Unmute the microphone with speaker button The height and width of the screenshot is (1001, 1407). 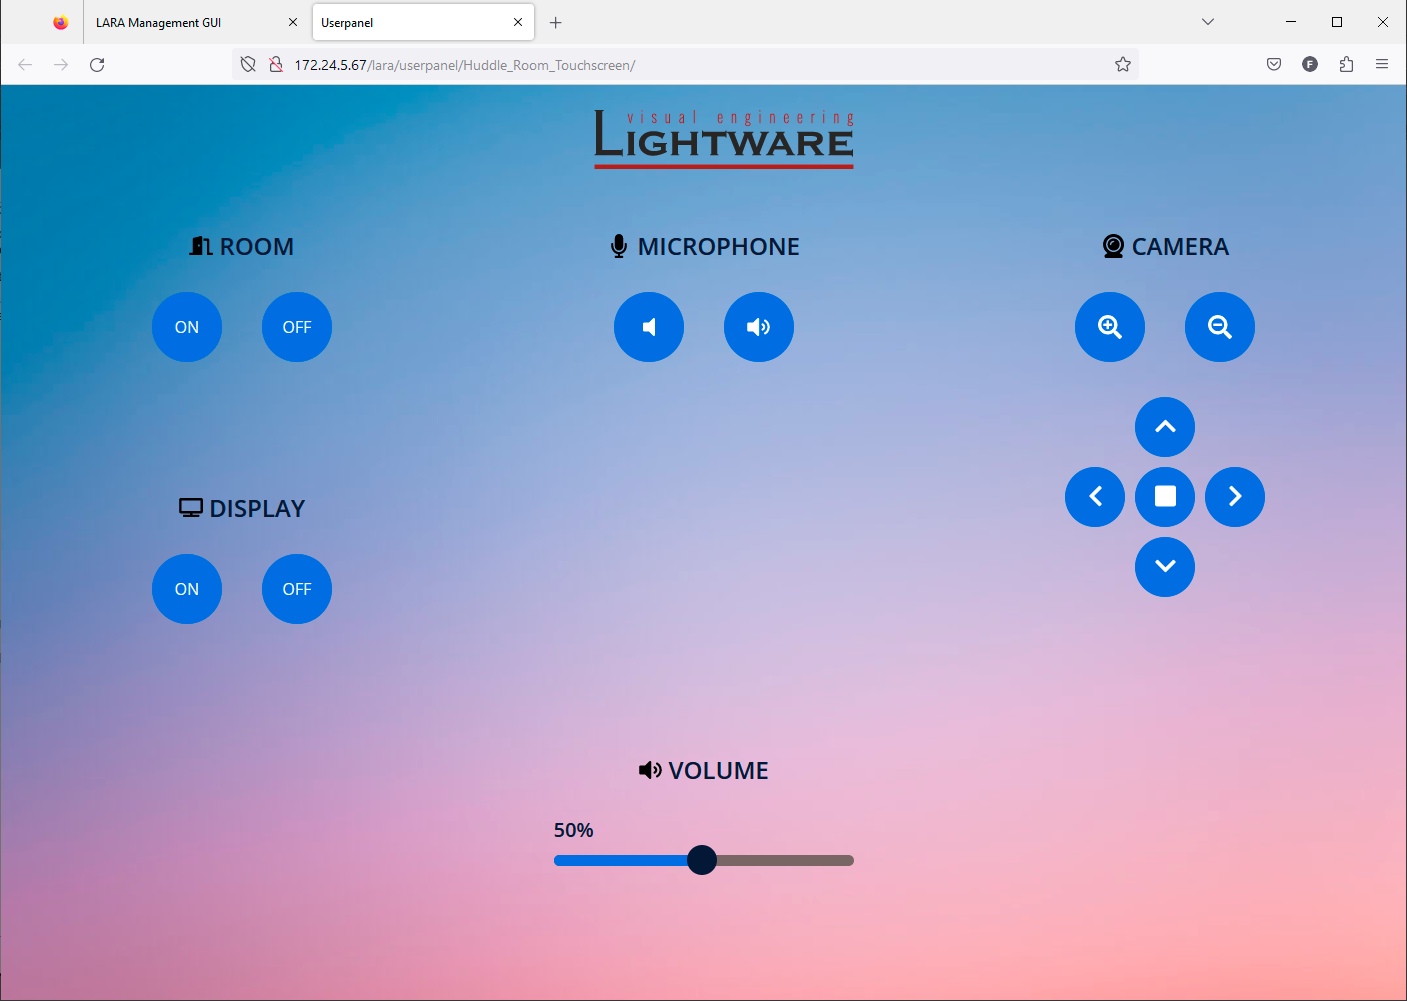[758, 327]
